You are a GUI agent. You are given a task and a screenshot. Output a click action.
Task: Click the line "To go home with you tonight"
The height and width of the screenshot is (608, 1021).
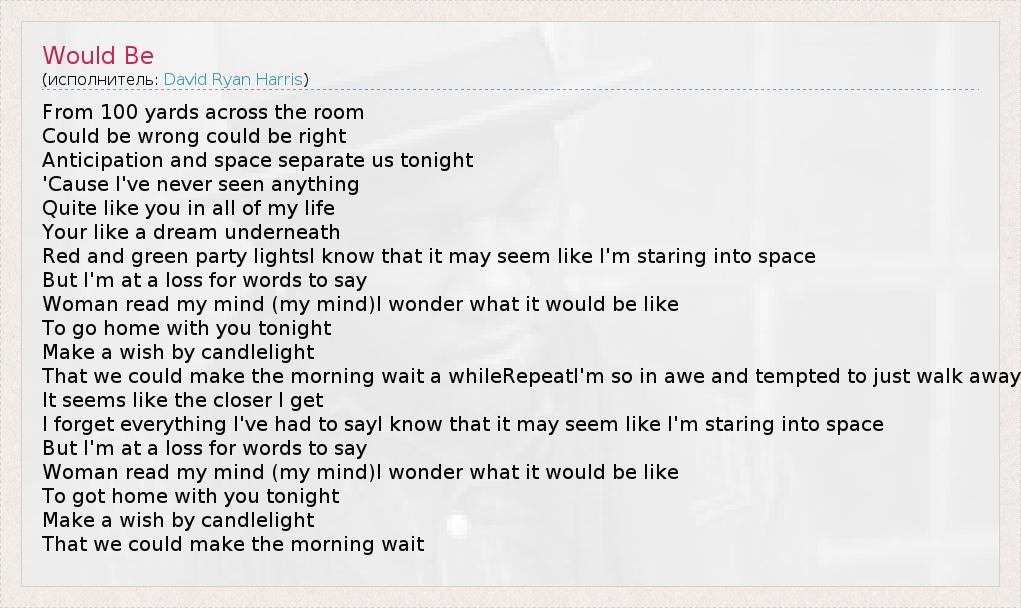186,328
